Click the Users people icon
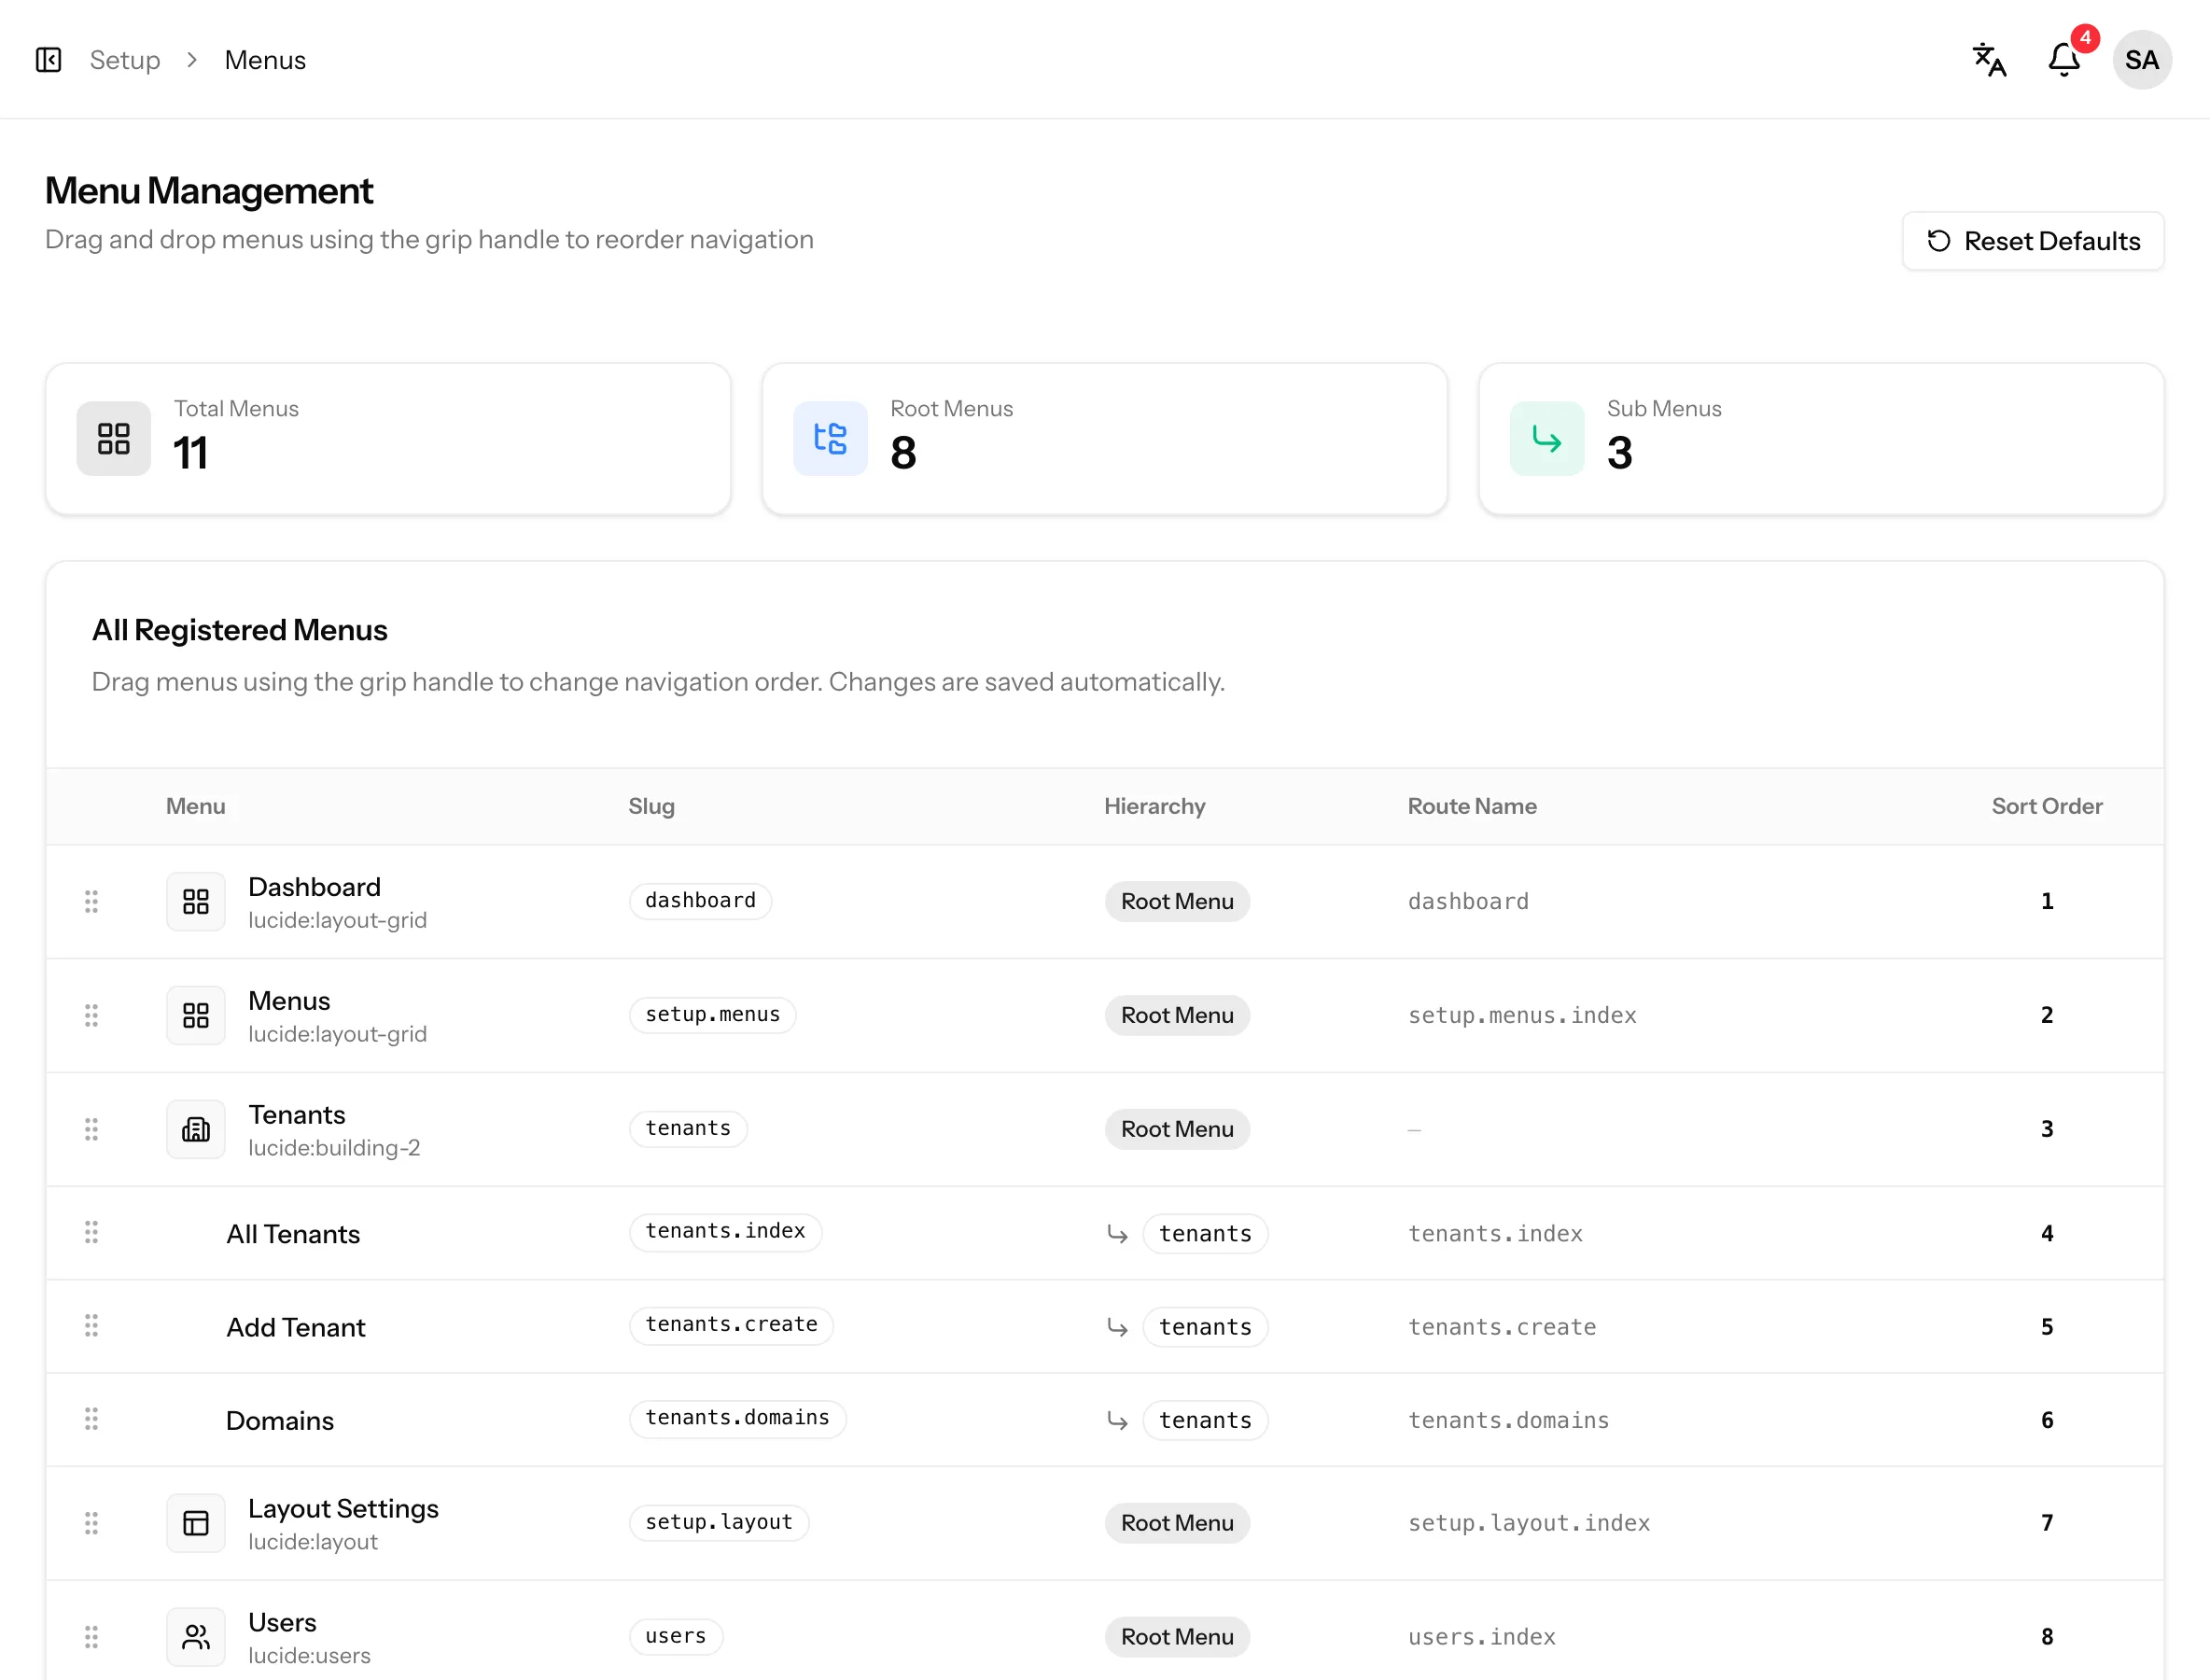Image resolution: width=2210 pixels, height=1680 pixels. (196, 1637)
